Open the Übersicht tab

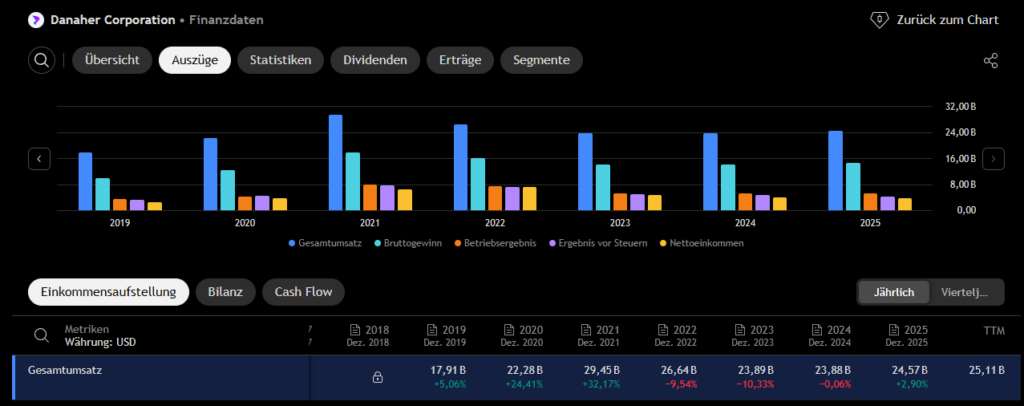coord(112,60)
